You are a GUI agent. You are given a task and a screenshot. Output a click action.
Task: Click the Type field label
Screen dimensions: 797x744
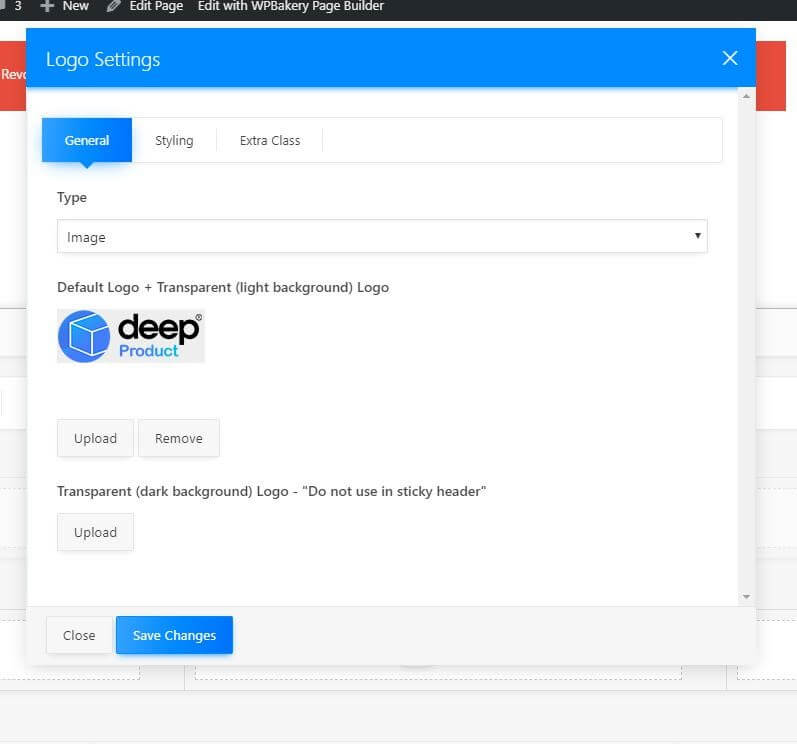coord(72,197)
